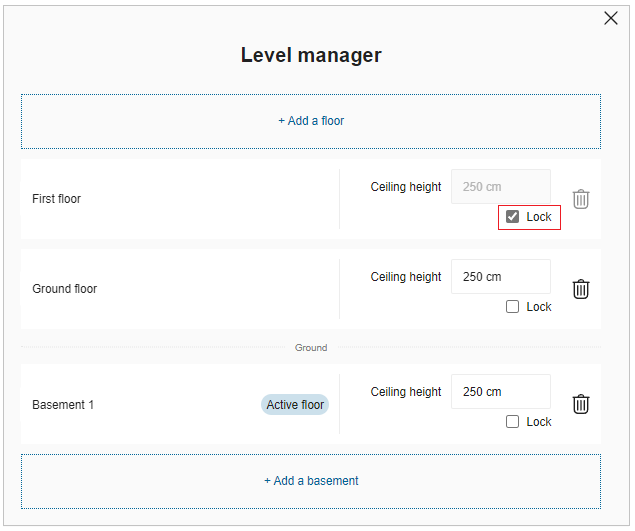Uncheck the Lock checkbox for First floor
The height and width of the screenshot is (531, 635).
coord(513,217)
